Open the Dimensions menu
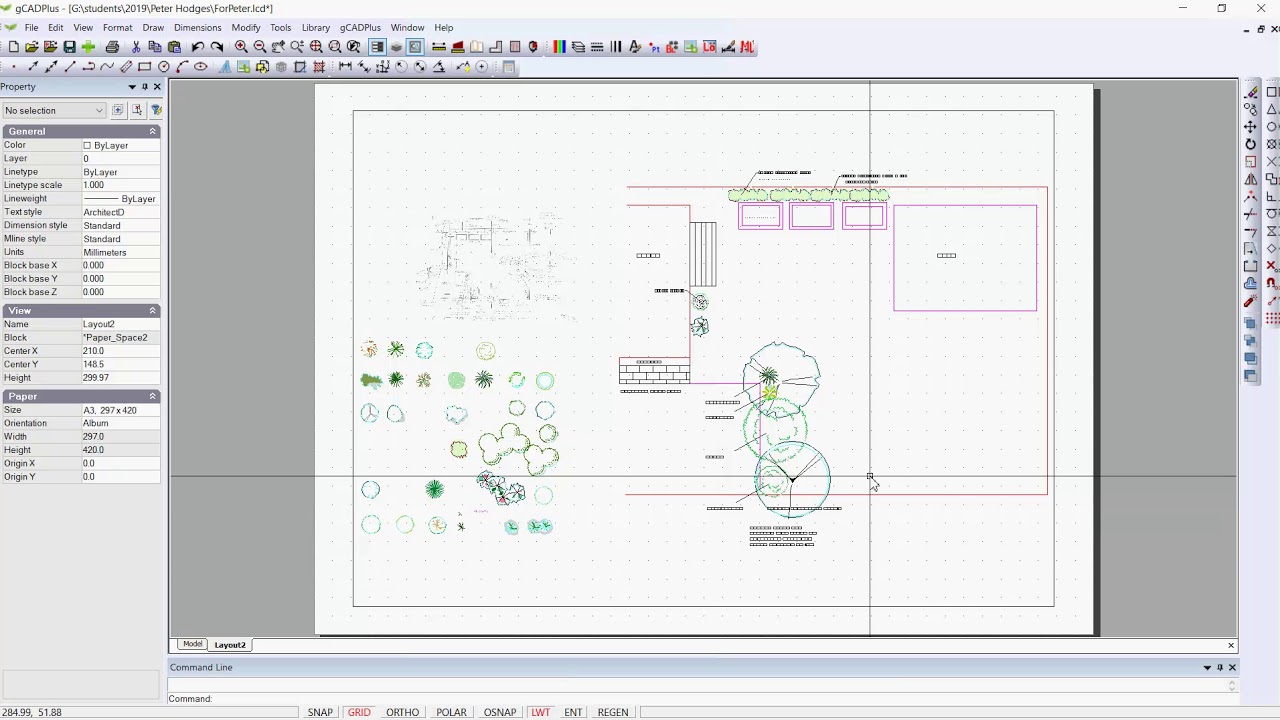This screenshot has height=720, width=1280. pos(197,27)
